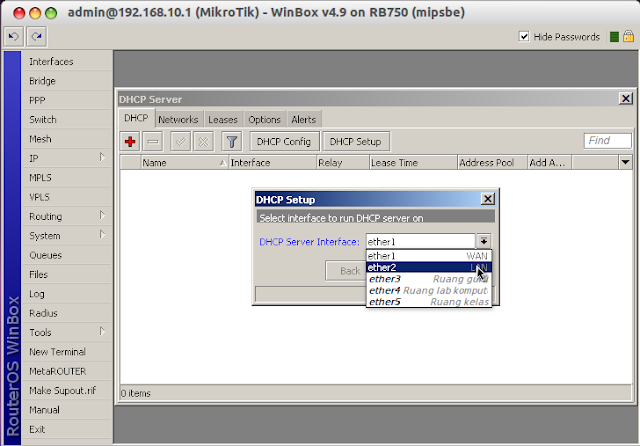The height and width of the screenshot is (446, 640).
Task: Switch to the Options tab
Action: click(264, 120)
